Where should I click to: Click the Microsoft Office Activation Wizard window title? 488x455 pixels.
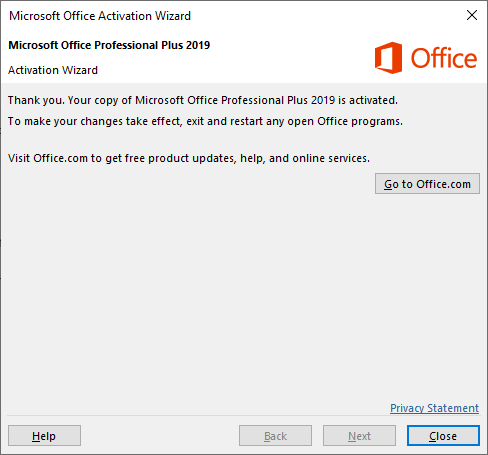[100, 16]
